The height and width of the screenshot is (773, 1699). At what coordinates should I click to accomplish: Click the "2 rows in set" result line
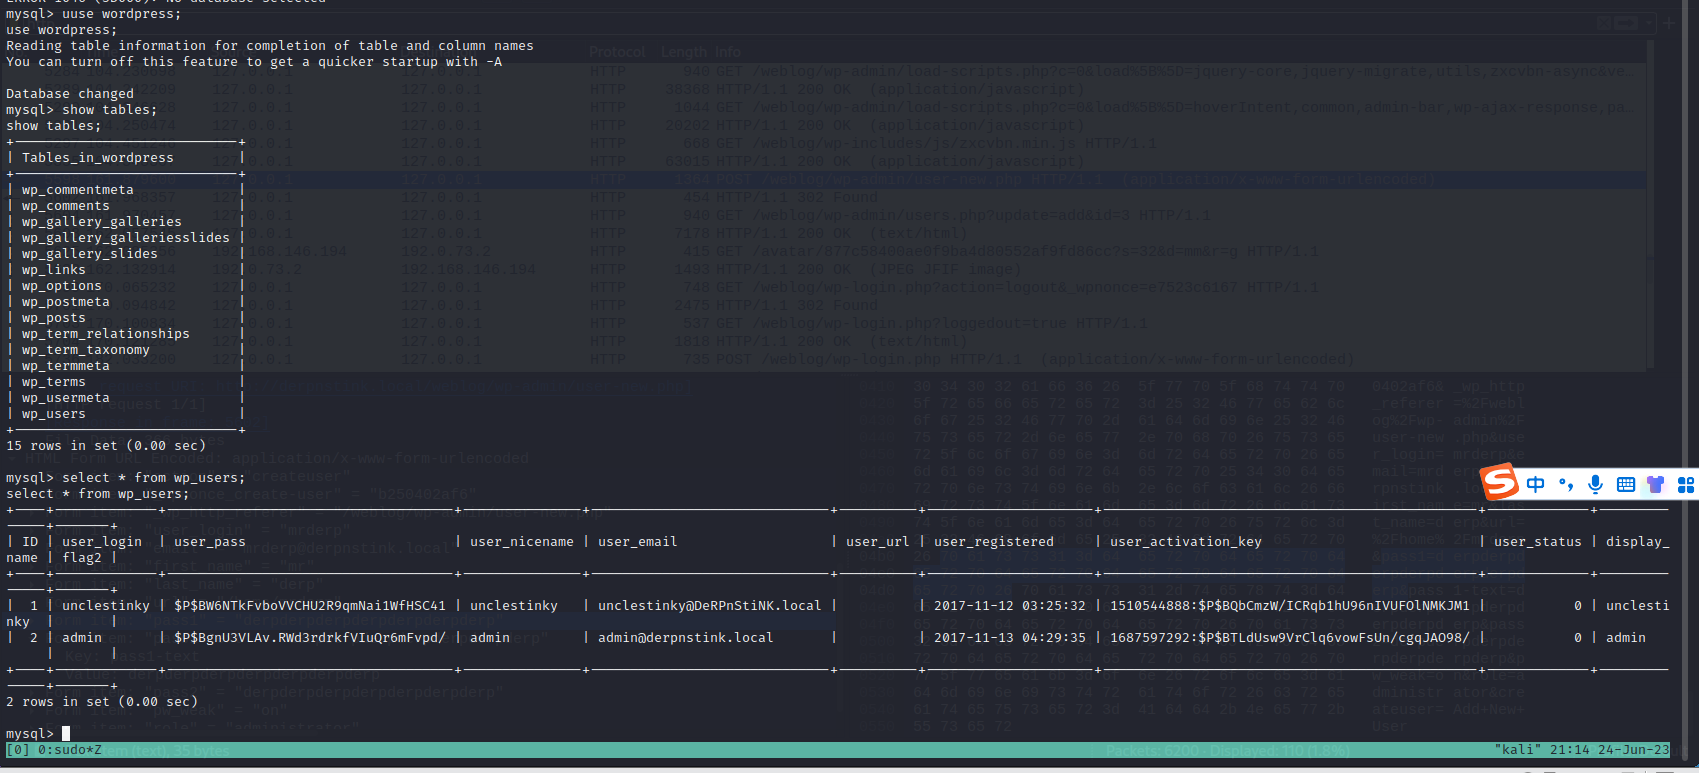pyautogui.click(x=102, y=702)
